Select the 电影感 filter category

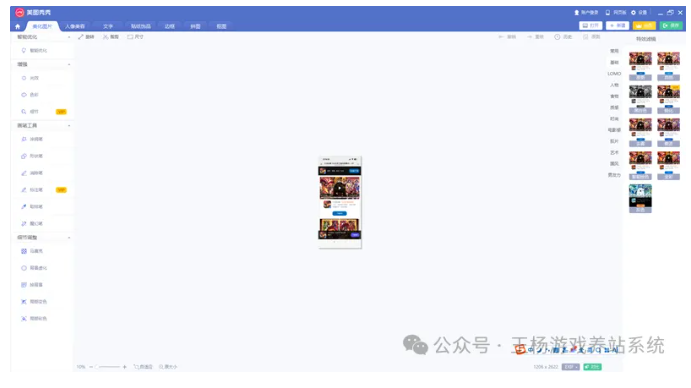[614, 130]
